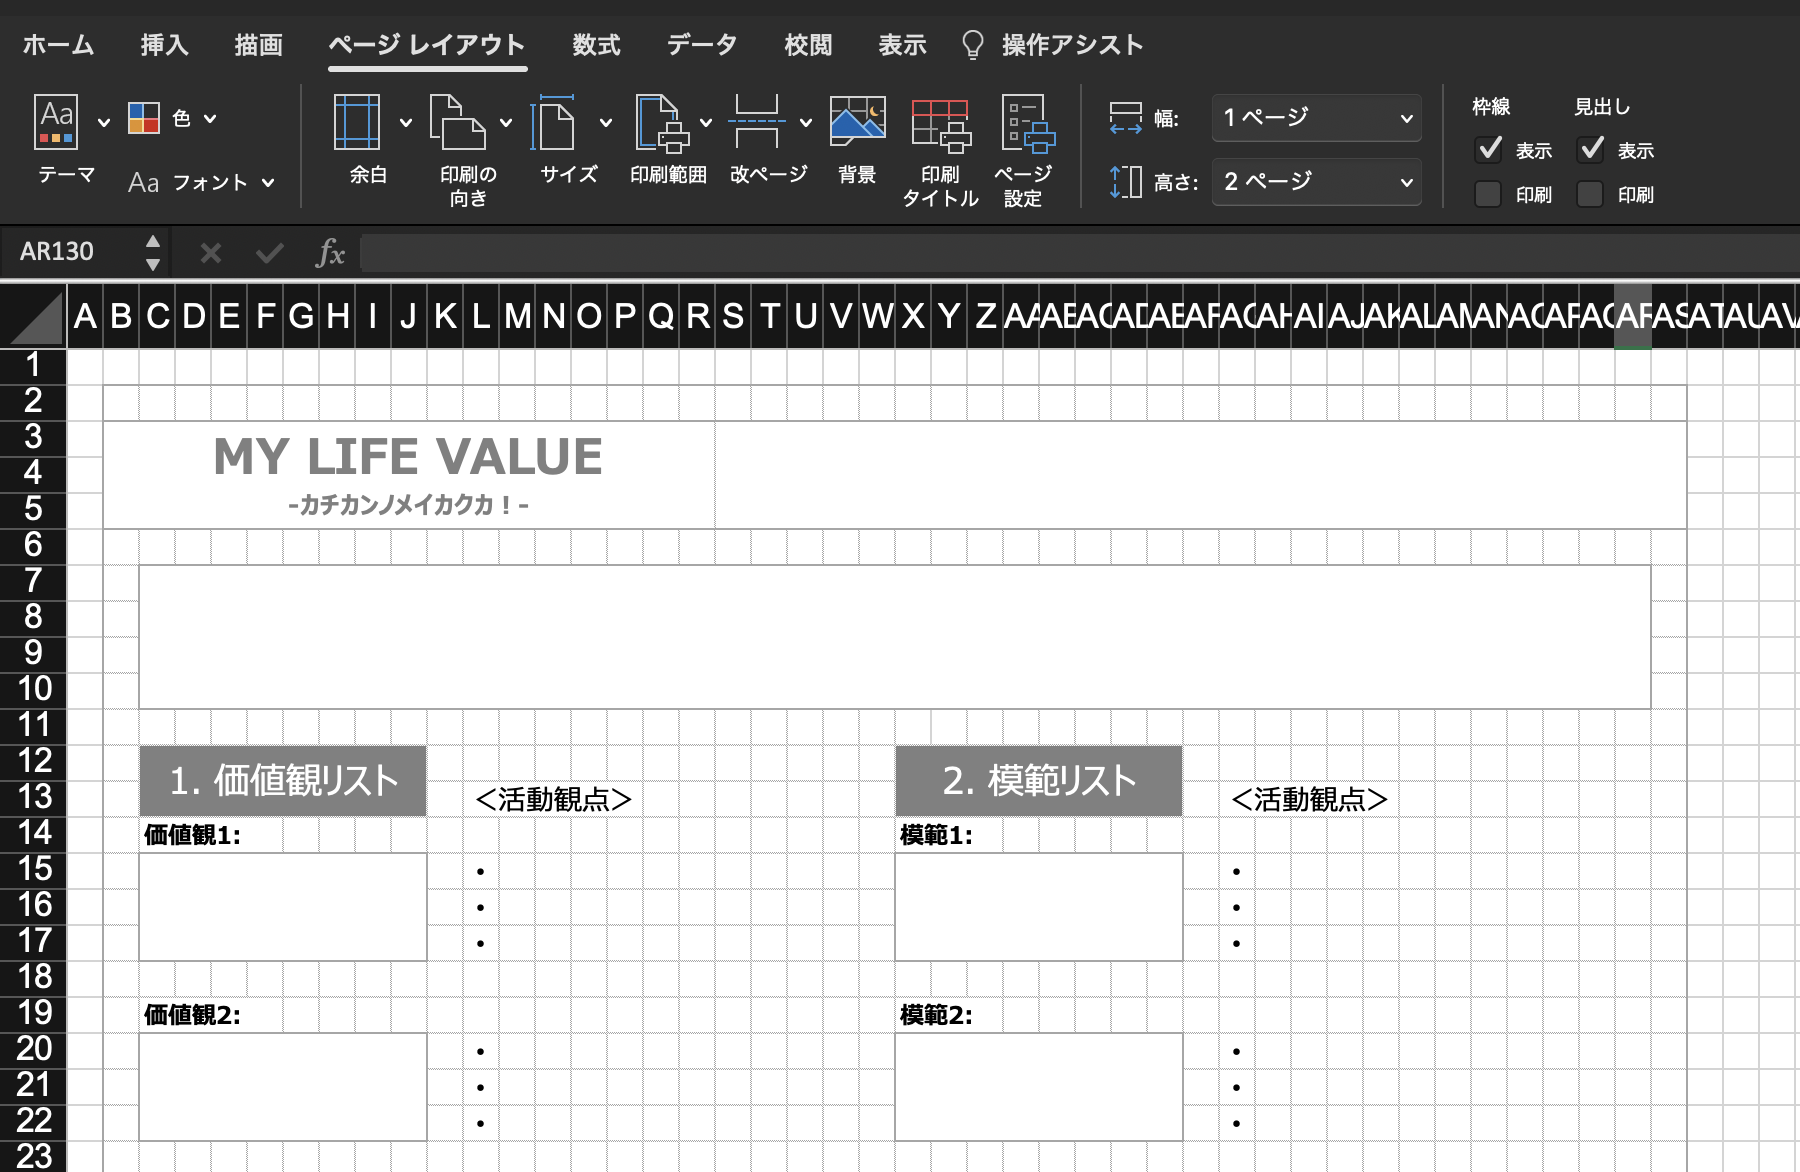1800x1172 pixels.
Task: Enable the 枠線 印刷 gridlines checkbox
Action: point(1488,194)
